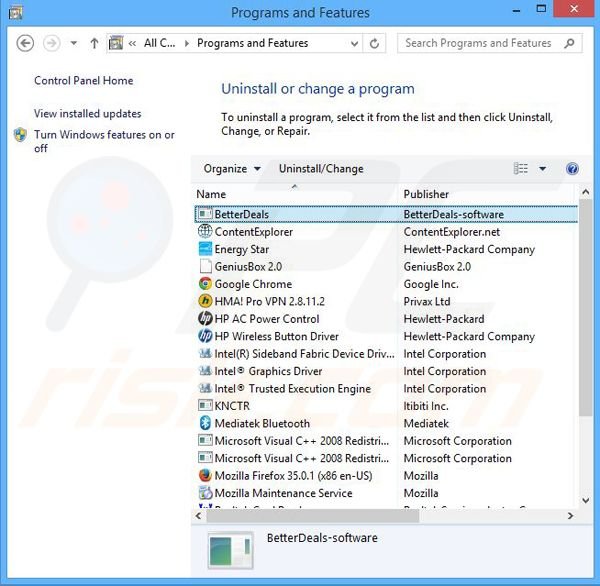This screenshot has height=586, width=600.
Task: Open the Help question mark button
Action: click(572, 169)
